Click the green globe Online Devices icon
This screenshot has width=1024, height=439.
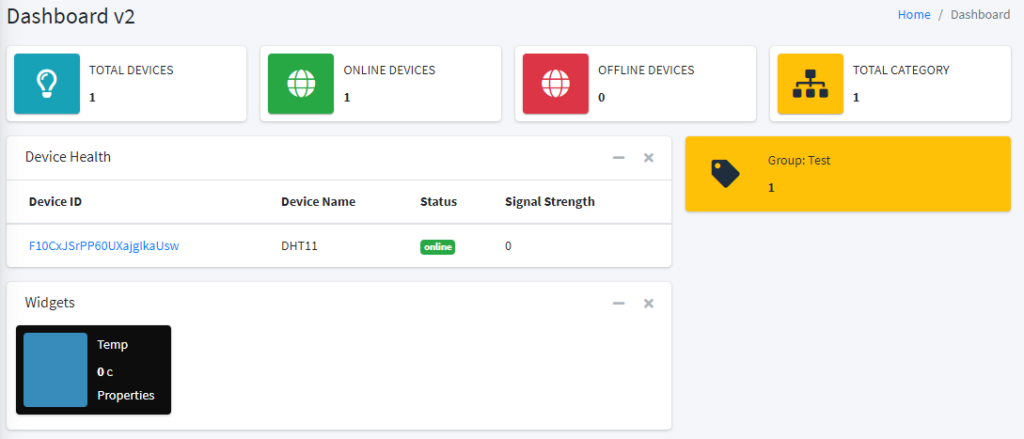pos(301,84)
